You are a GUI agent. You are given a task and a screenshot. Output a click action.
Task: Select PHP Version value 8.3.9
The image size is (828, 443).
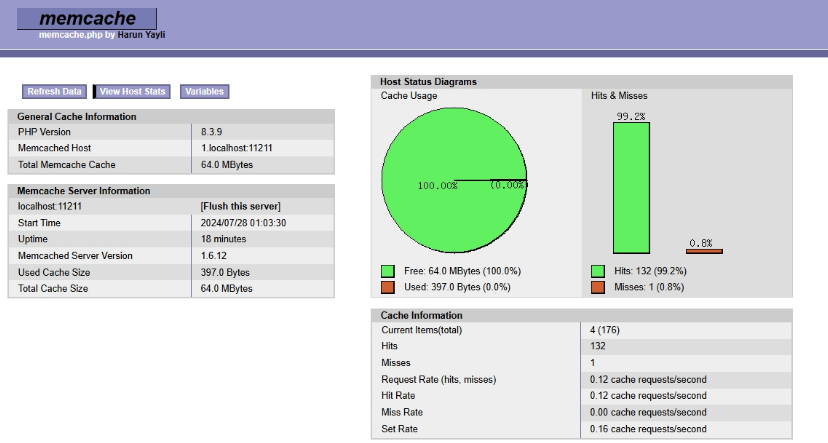coord(211,132)
